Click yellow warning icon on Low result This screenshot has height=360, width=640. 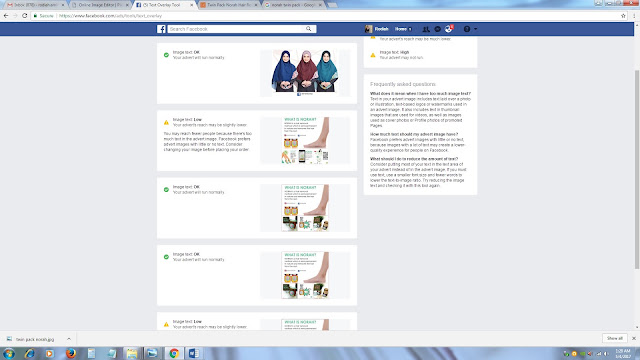click(166, 122)
